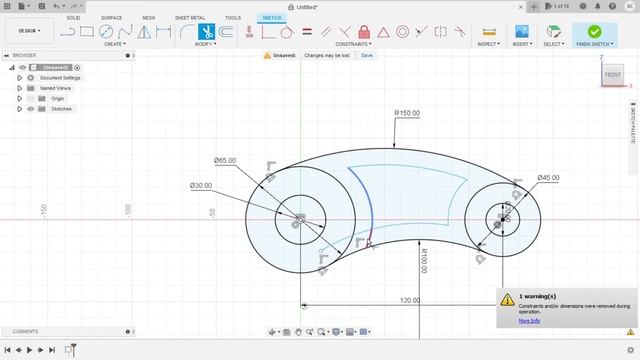640x360 pixels.
Task: Click the Insert image icon
Action: (x=522, y=31)
